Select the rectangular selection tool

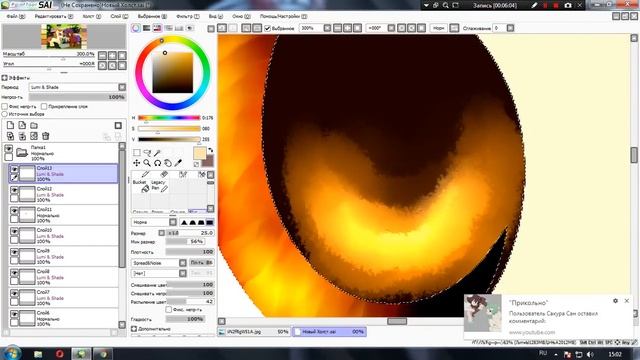137,153
